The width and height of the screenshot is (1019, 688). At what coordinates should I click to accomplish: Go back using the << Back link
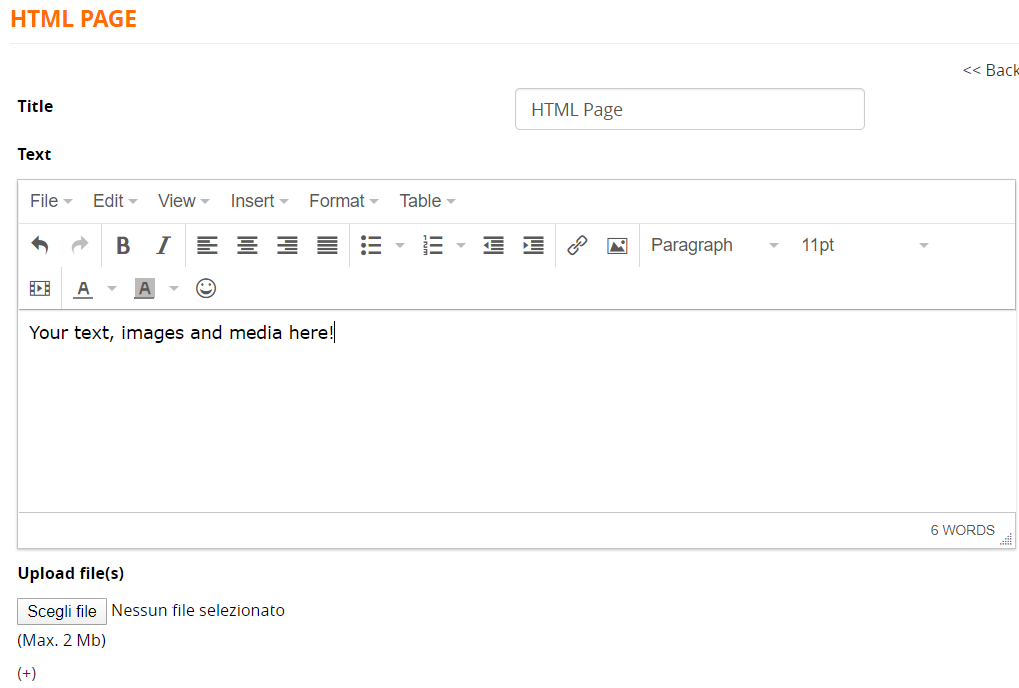tap(990, 70)
